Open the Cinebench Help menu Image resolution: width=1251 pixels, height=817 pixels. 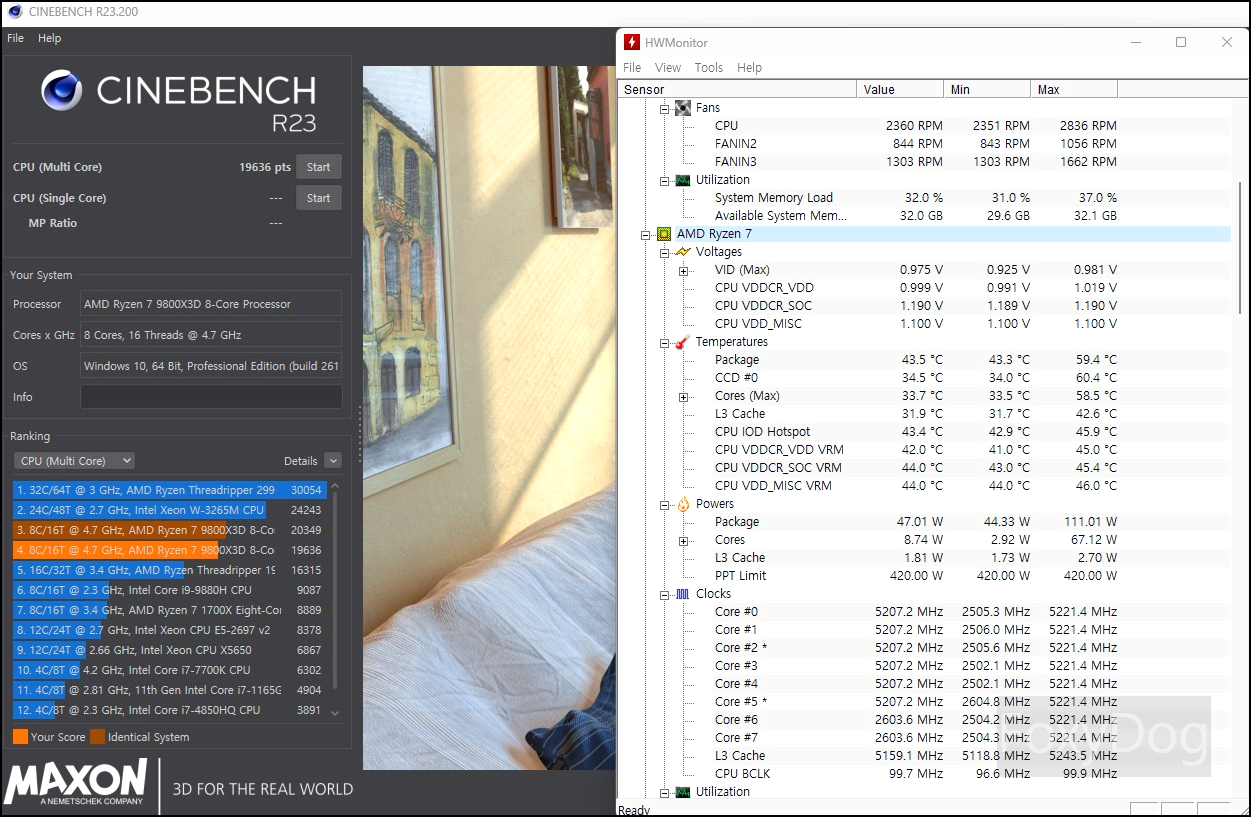pos(49,38)
